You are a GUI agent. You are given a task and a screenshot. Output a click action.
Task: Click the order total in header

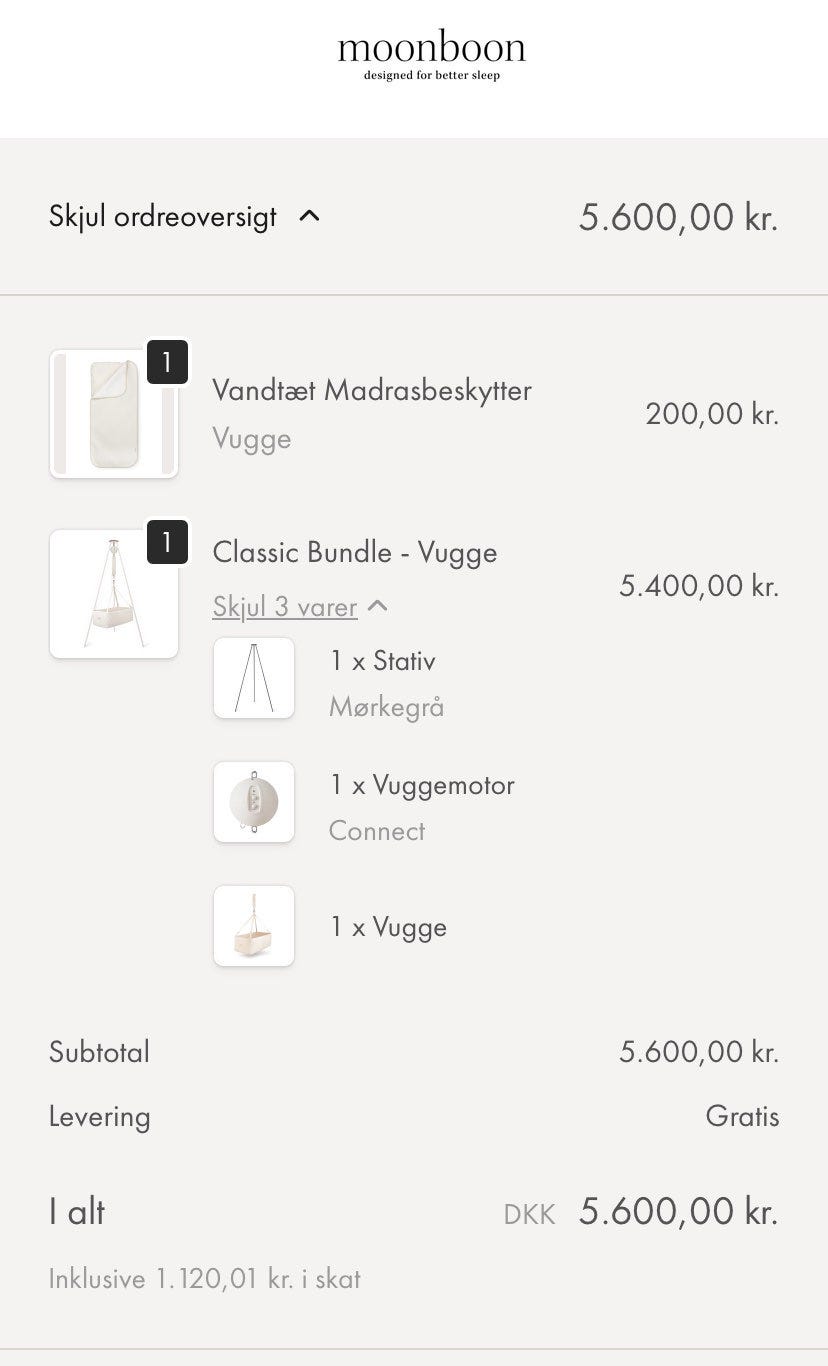click(678, 216)
